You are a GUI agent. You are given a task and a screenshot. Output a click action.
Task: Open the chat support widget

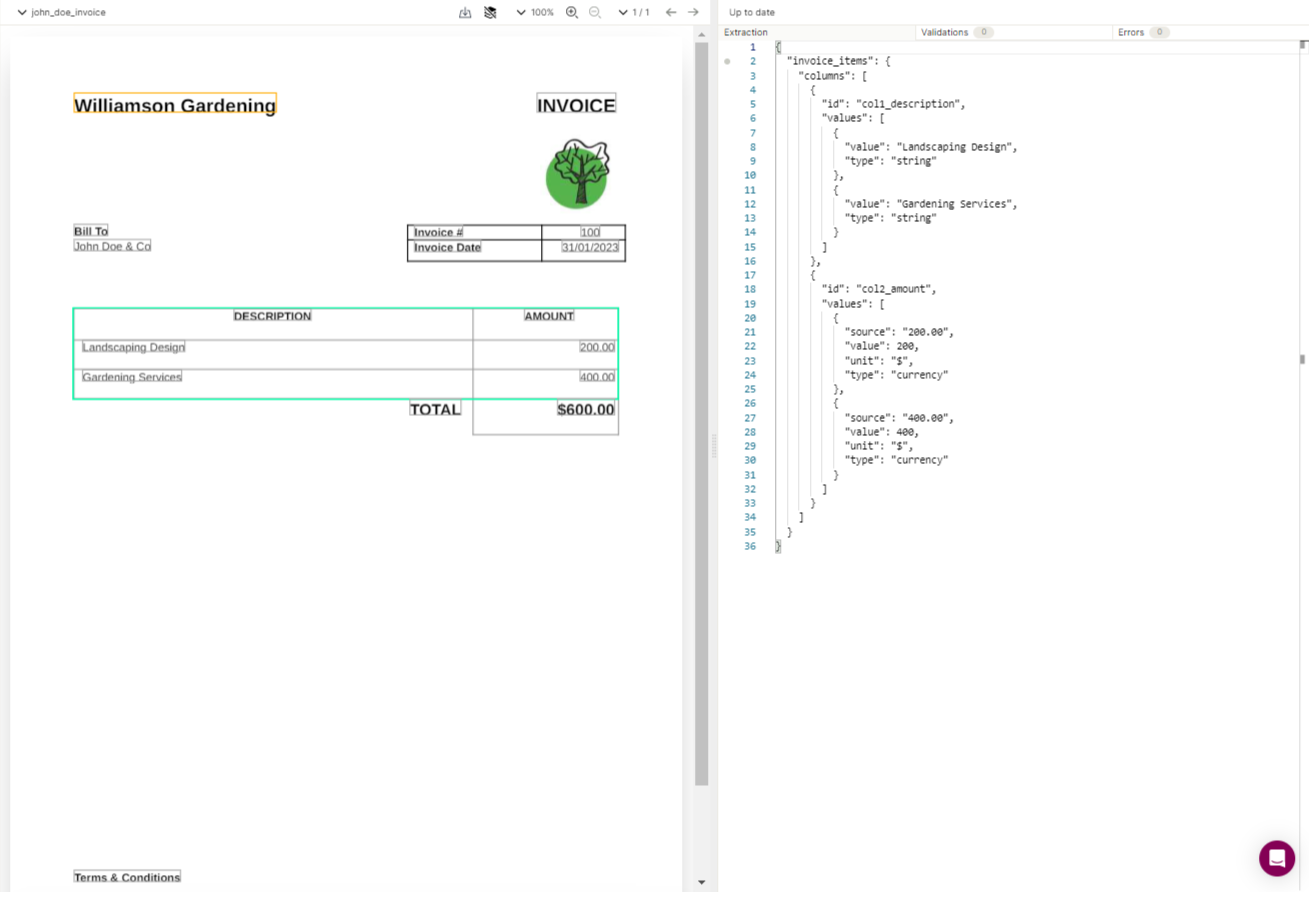click(x=1277, y=858)
